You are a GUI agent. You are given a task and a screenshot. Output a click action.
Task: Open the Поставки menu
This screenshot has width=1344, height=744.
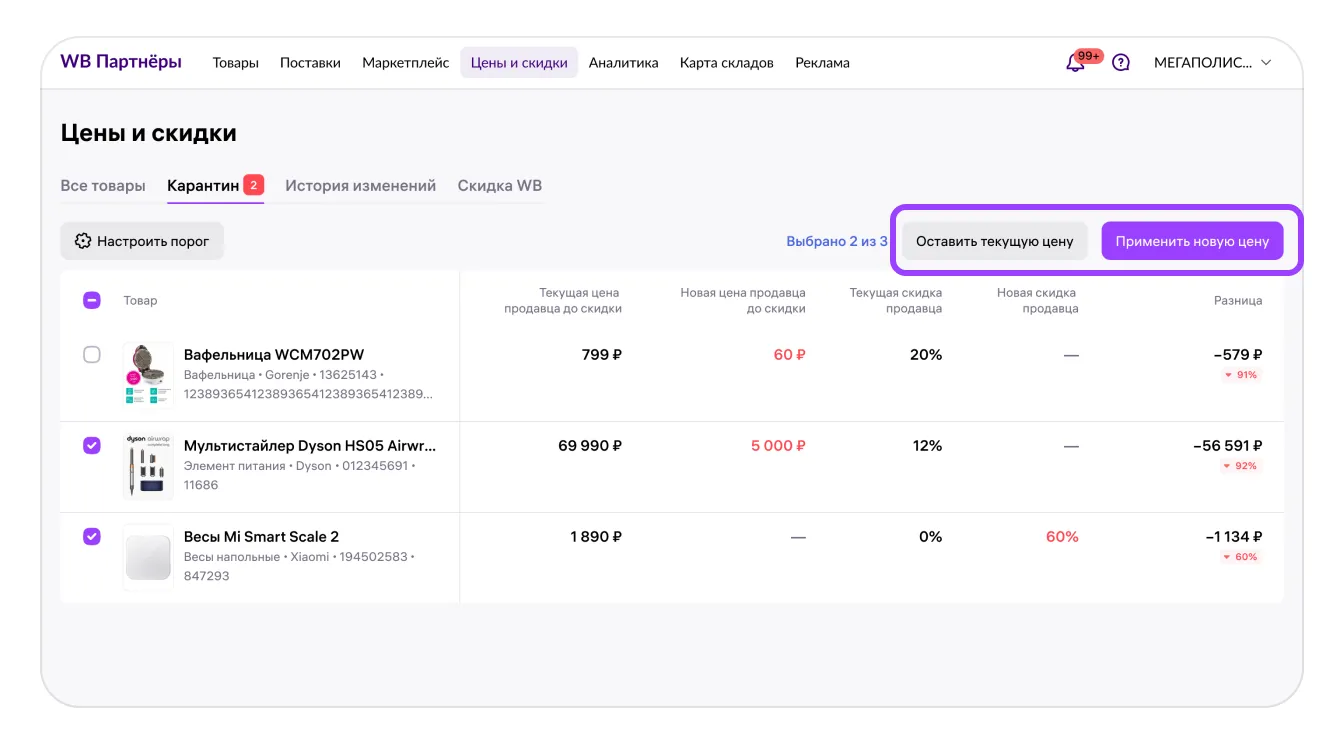310,62
